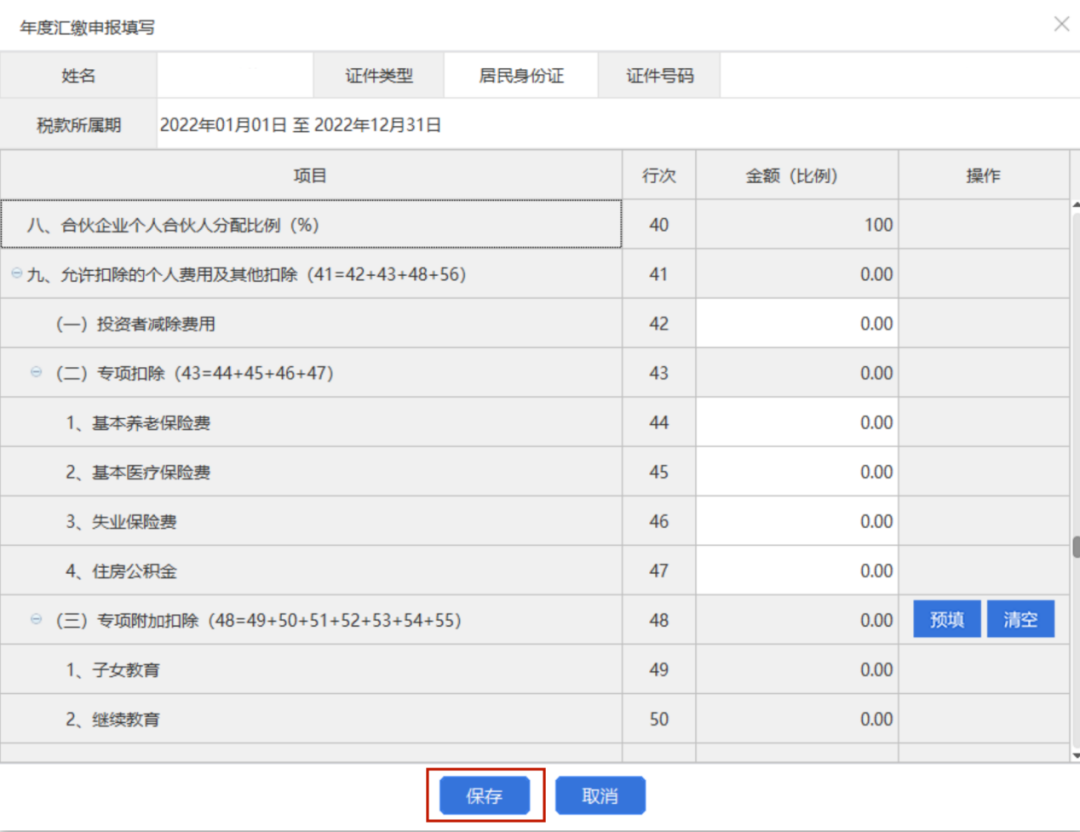The image size is (1080, 832).
Task: Click the 姓名 value field
Action: pos(235,76)
